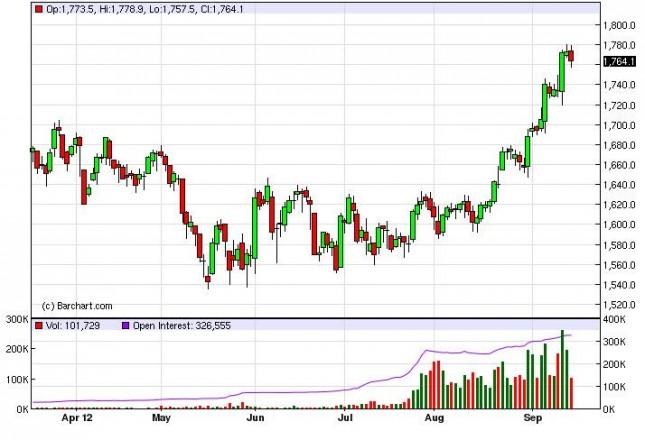The height and width of the screenshot is (440, 645).
Task: Click the purple Open Interest legend swatch
Action: tap(126, 326)
